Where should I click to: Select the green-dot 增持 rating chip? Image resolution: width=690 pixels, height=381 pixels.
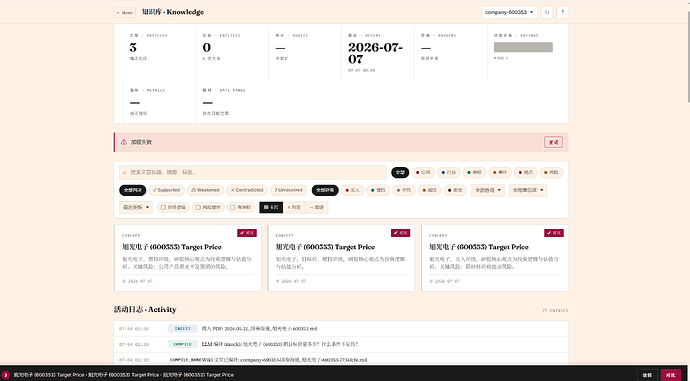[x=378, y=190]
